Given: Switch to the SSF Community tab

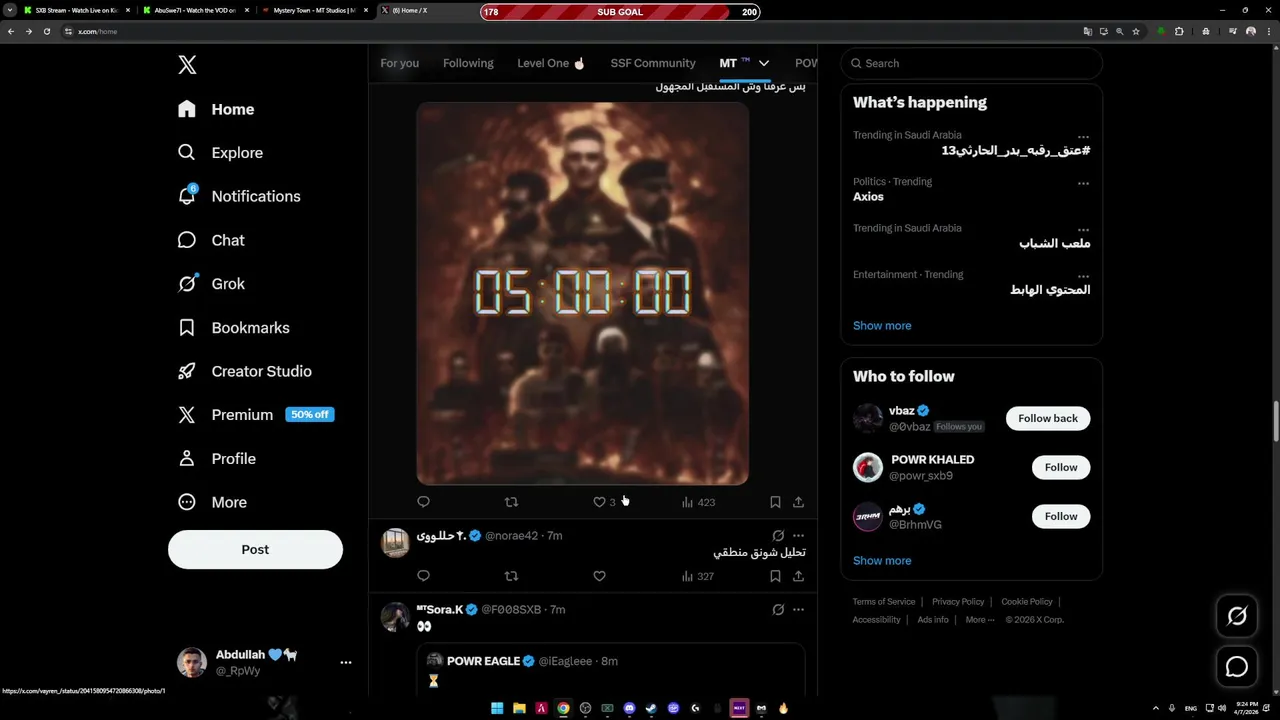Looking at the screenshot, I should [x=653, y=63].
